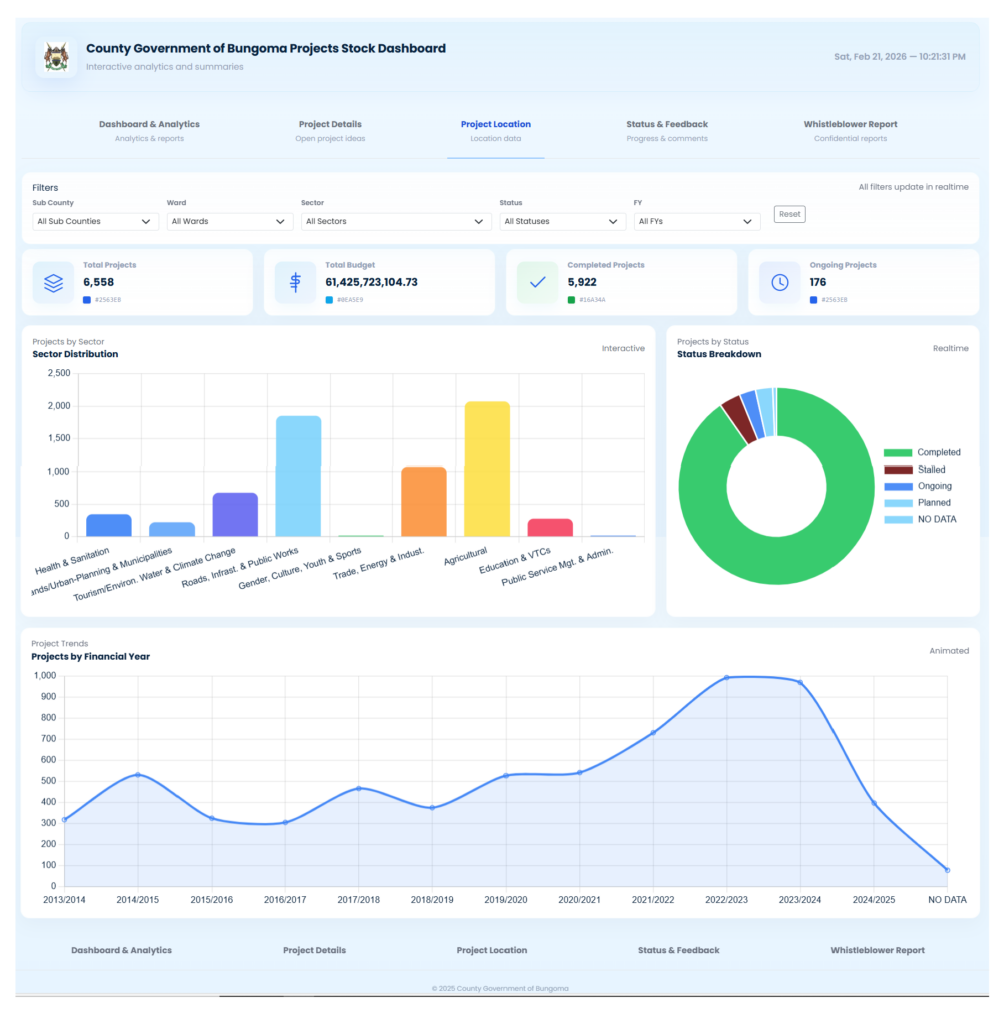The height and width of the screenshot is (1024, 1004).
Task: Open the FY financial year dropdown
Action: coord(696,221)
